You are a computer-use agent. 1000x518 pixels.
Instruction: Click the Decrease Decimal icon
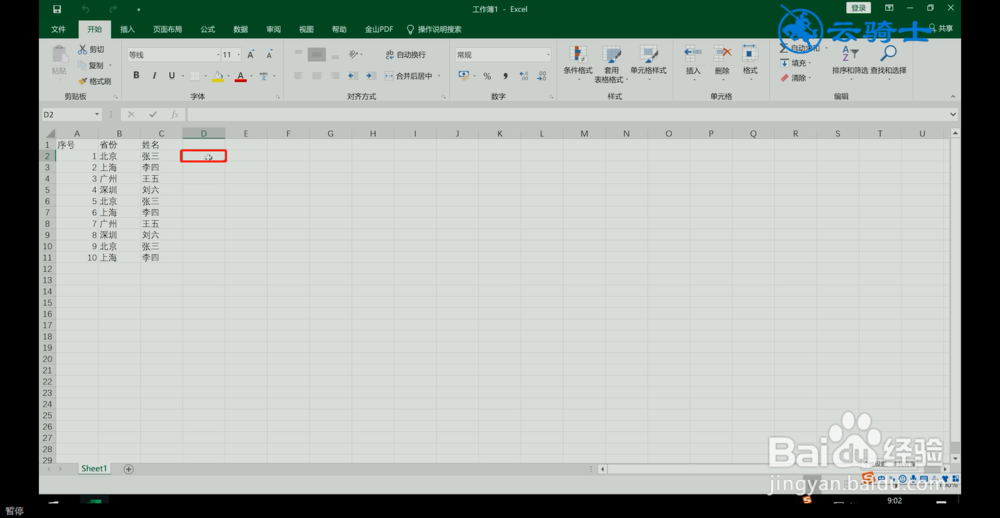[541, 76]
